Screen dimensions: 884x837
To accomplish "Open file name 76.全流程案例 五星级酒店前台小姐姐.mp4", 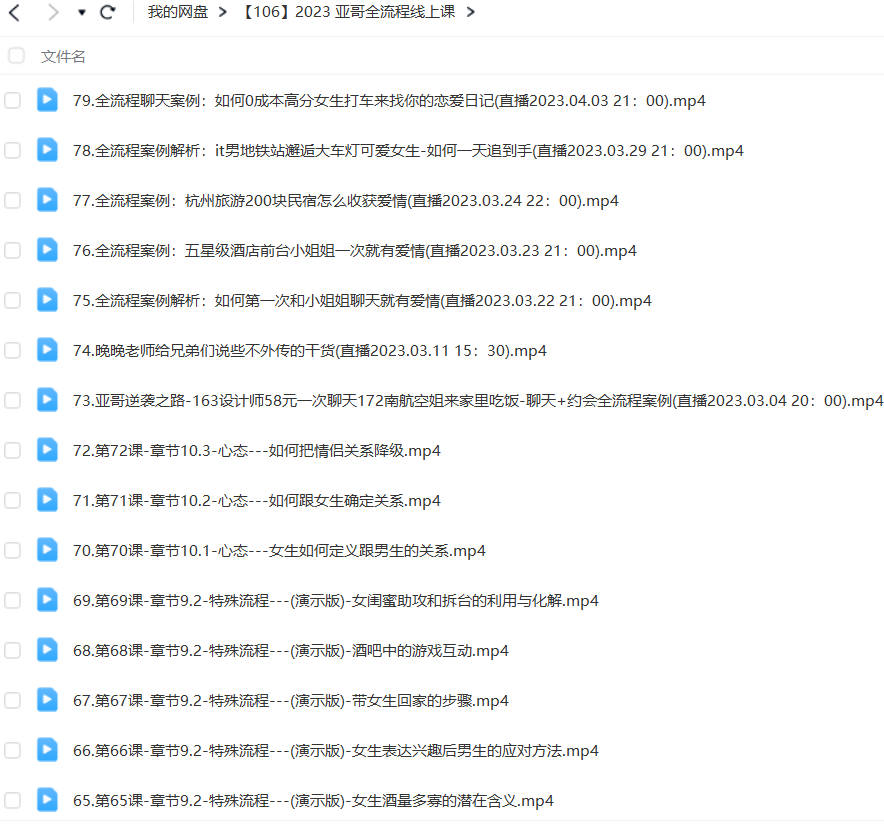I will coord(355,251).
